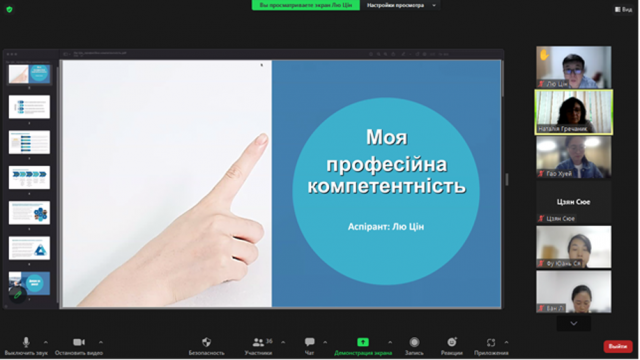Select Наталія Гречаник video tile
Screen dimensions: 640x360
click(x=573, y=112)
